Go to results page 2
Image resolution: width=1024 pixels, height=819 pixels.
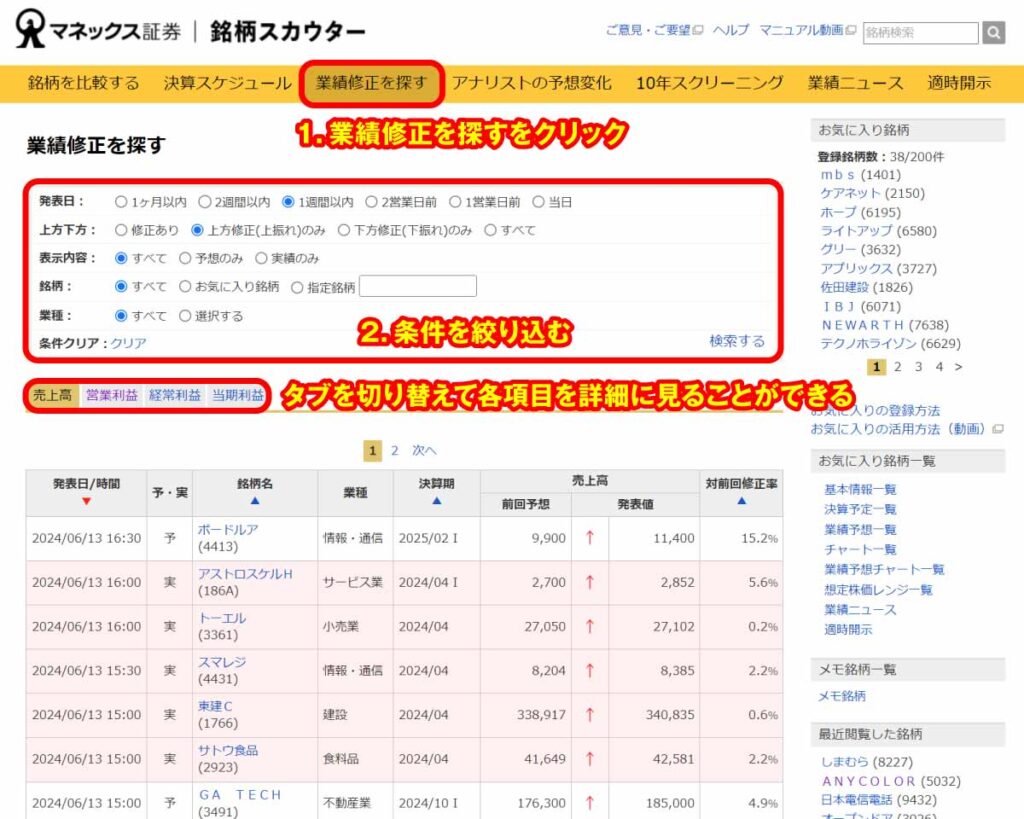pyautogui.click(x=394, y=450)
